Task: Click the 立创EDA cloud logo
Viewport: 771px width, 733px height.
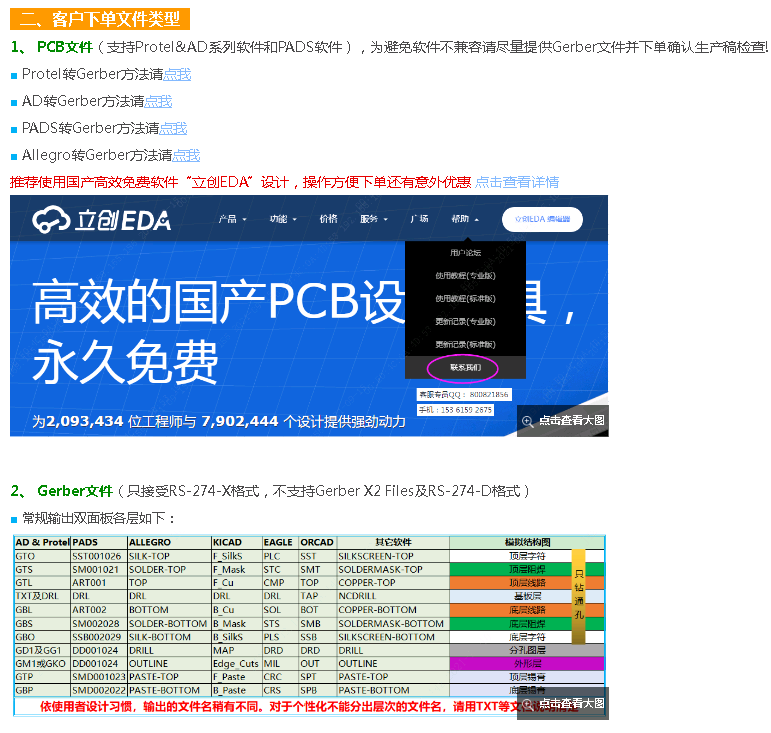Action: pyautogui.click(x=101, y=220)
